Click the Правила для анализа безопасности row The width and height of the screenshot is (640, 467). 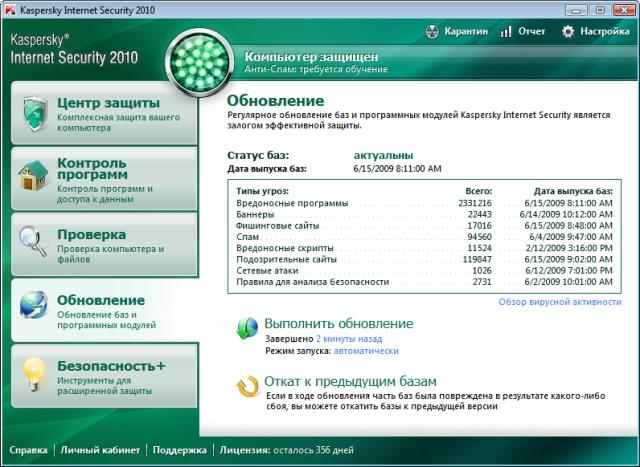424,282
